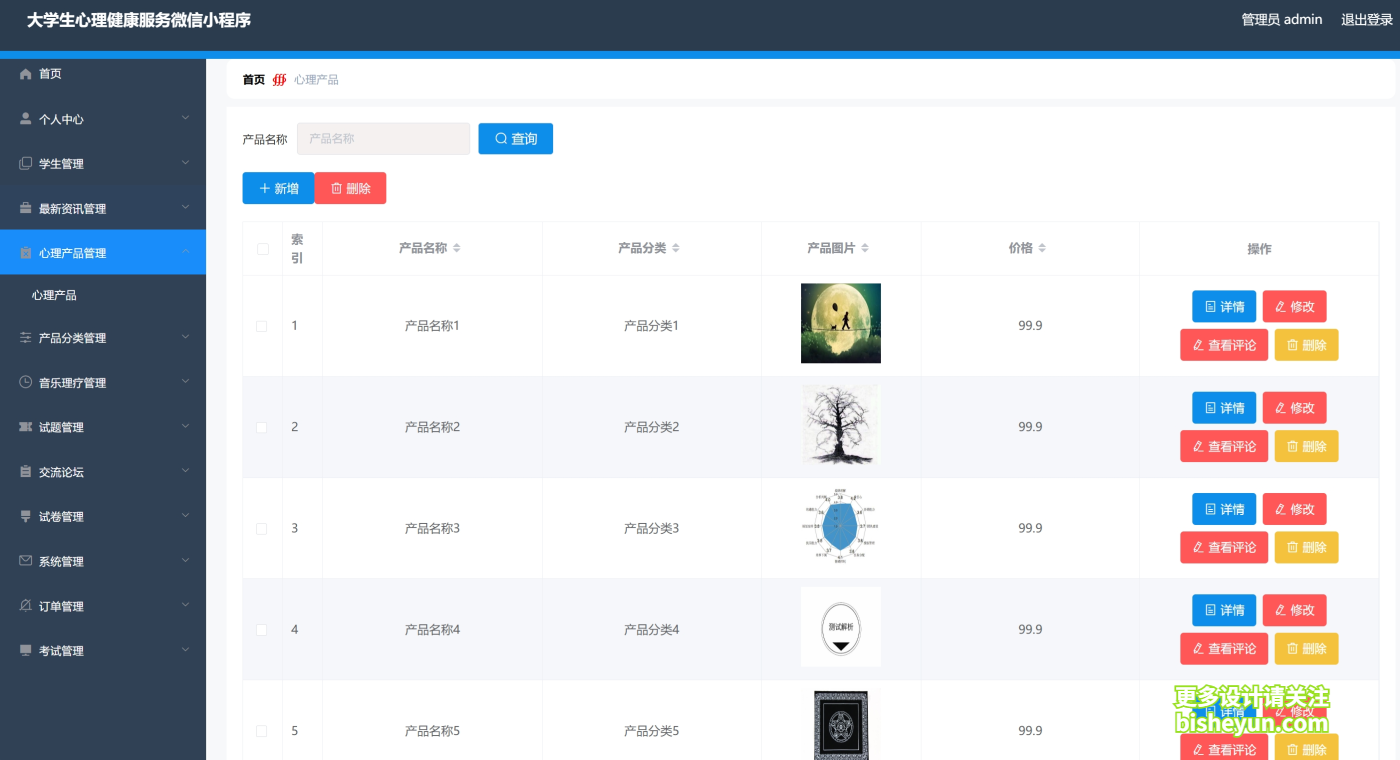Select the checkbox for row 3

(262, 528)
